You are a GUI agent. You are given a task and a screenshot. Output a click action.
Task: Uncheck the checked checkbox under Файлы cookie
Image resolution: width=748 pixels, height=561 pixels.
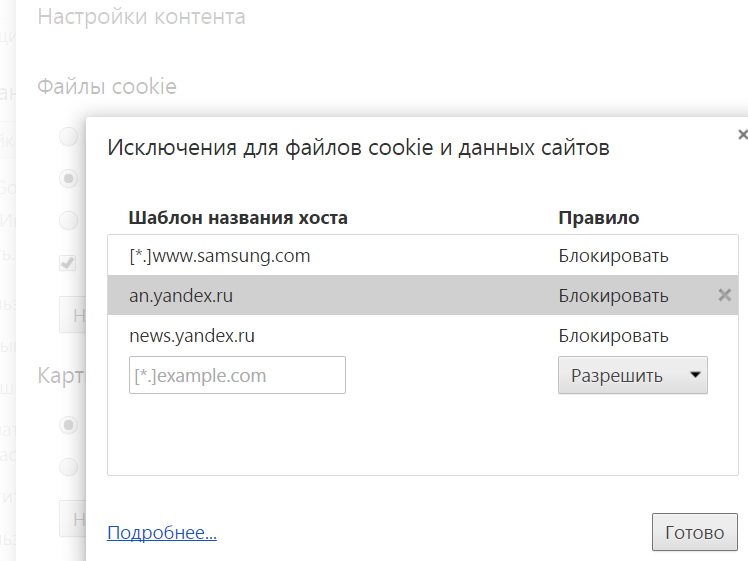(x=68, y=263)
